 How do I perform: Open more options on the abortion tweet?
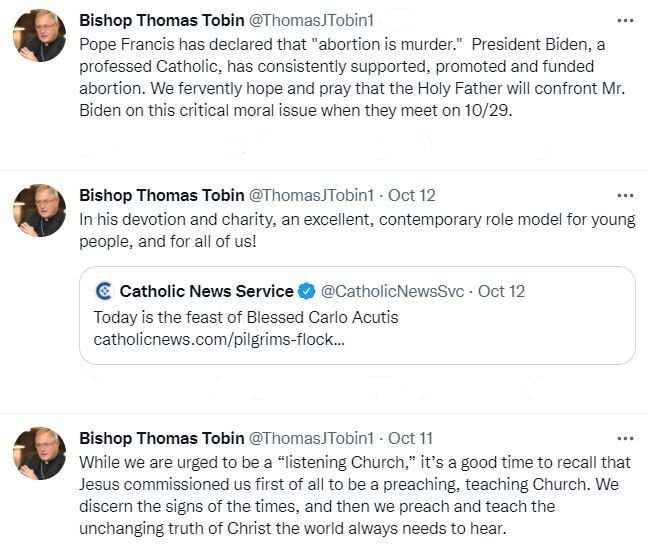(625, 20)
